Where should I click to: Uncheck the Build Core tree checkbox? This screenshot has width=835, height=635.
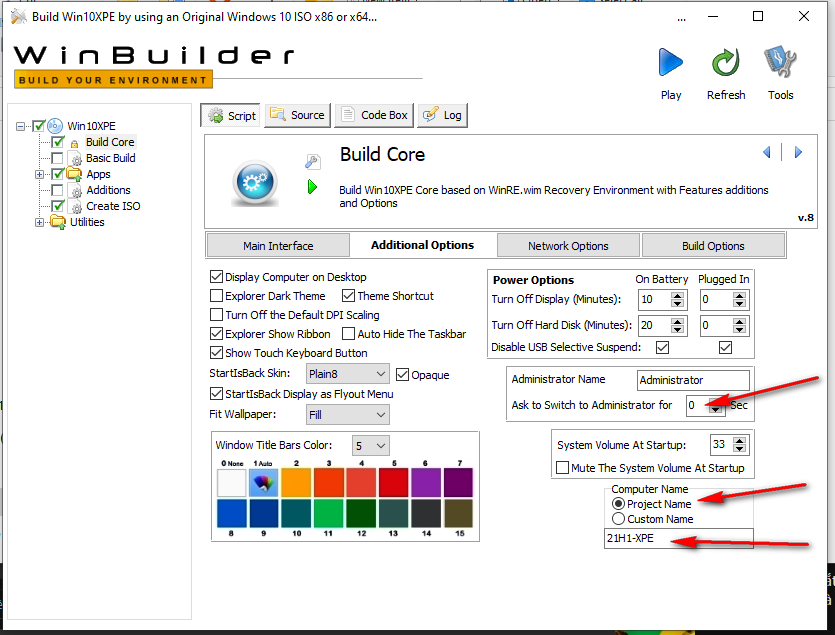click(x=58, y=142)
